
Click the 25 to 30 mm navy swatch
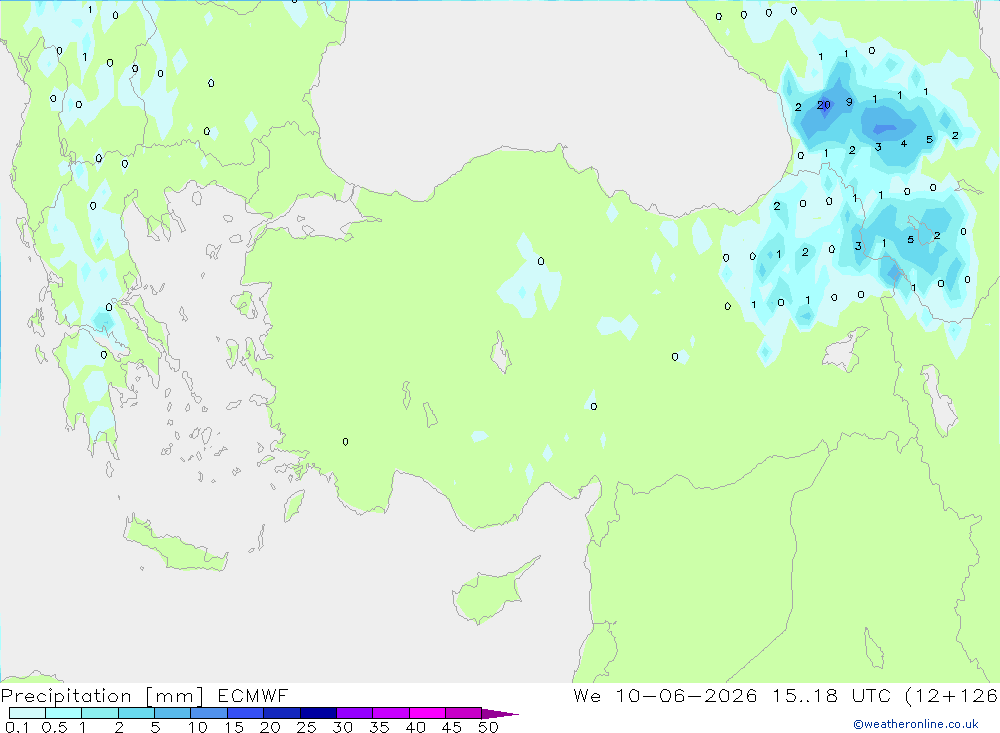click(x=318, y=713)
